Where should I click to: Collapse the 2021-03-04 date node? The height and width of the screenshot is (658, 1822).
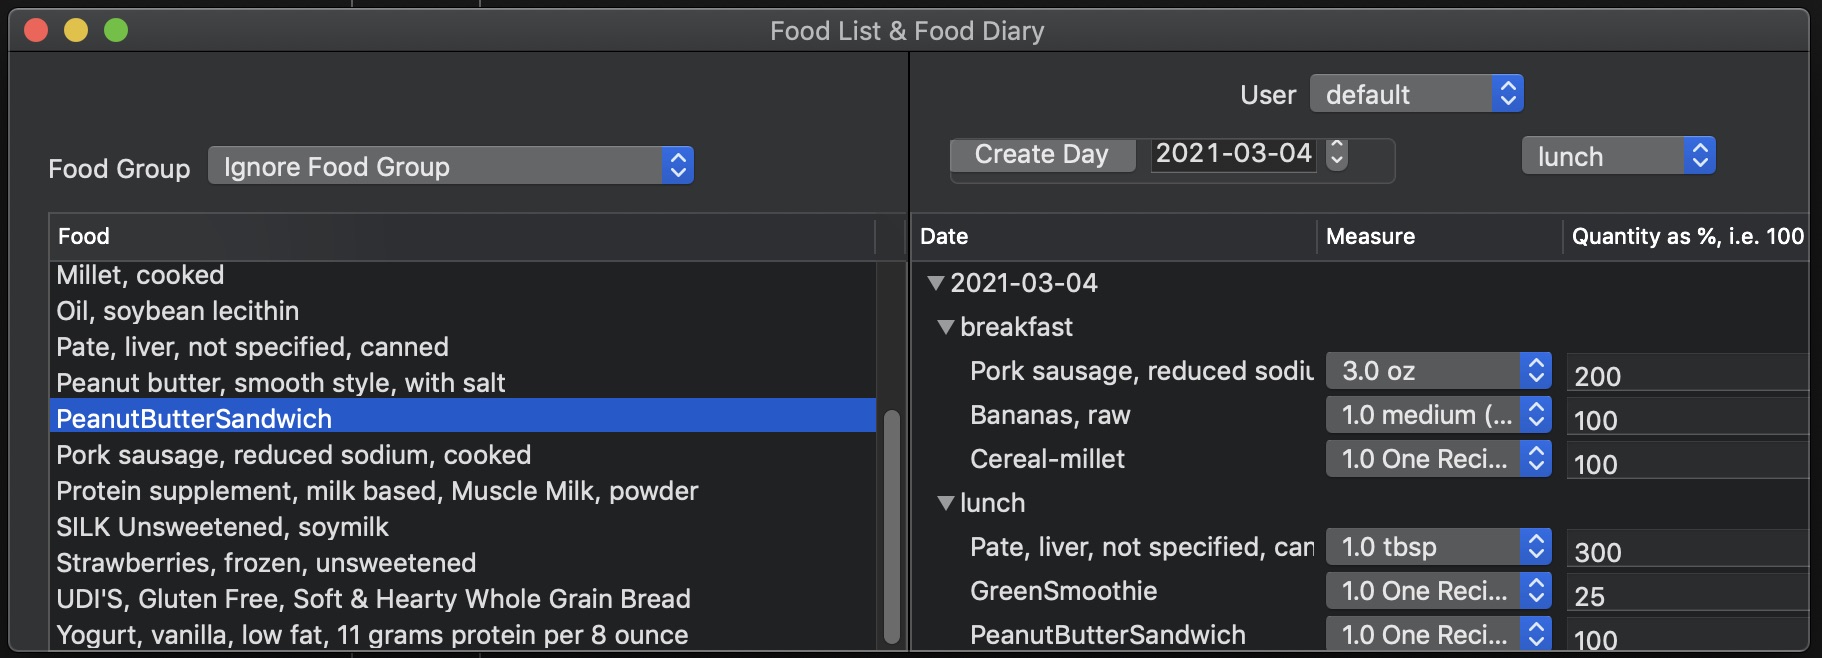pos(936,283)
